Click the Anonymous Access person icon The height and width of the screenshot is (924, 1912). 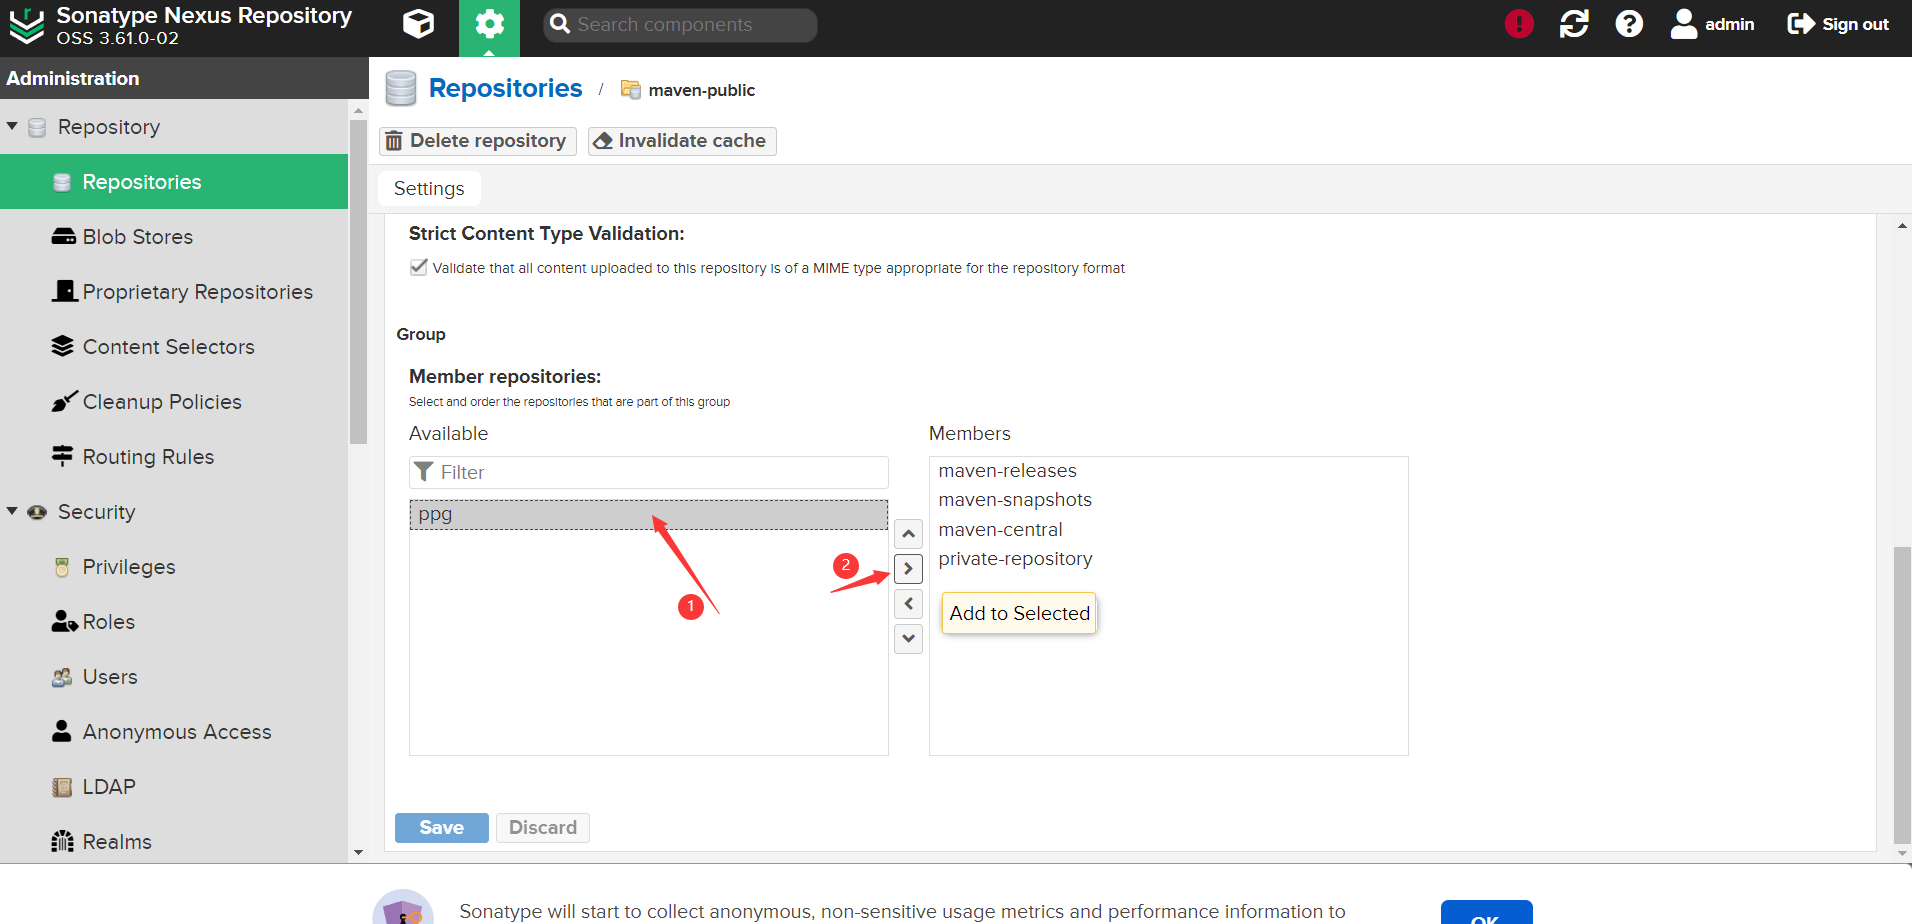click(x=62, y=731)
